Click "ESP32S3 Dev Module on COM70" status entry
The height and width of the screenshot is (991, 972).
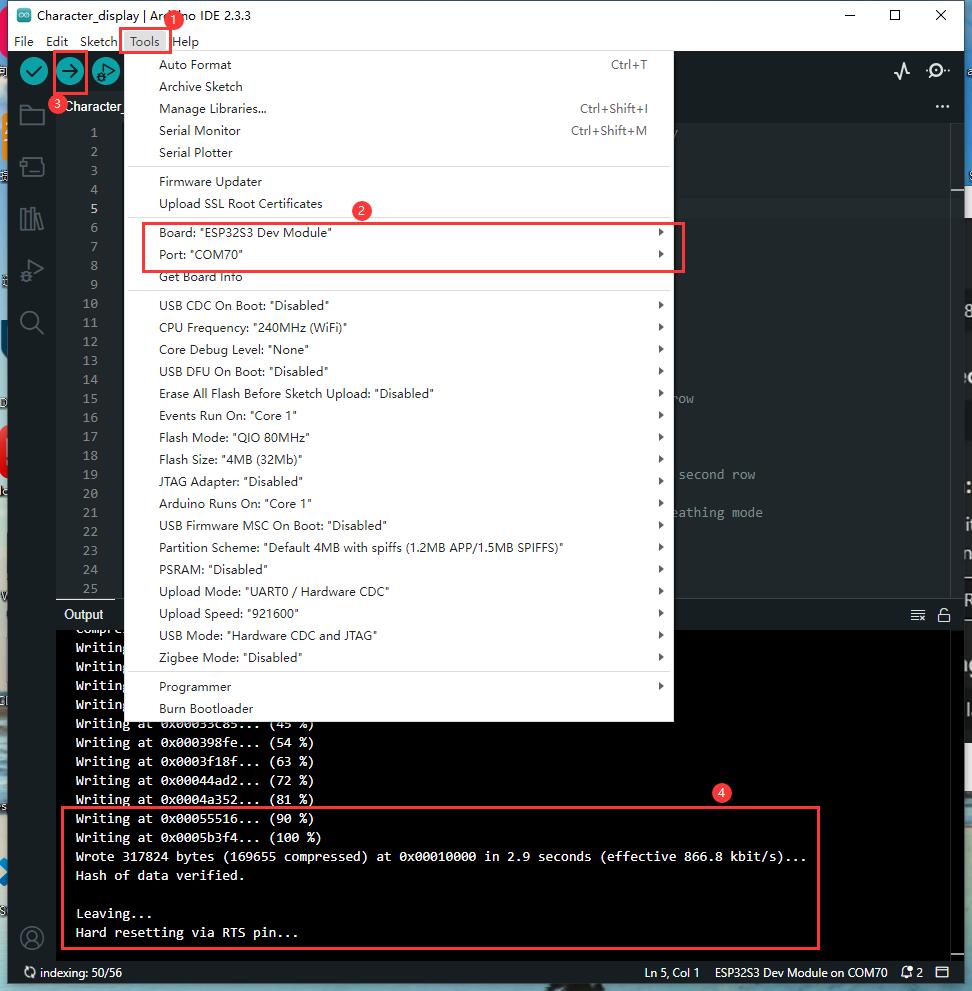pos(801,973)
